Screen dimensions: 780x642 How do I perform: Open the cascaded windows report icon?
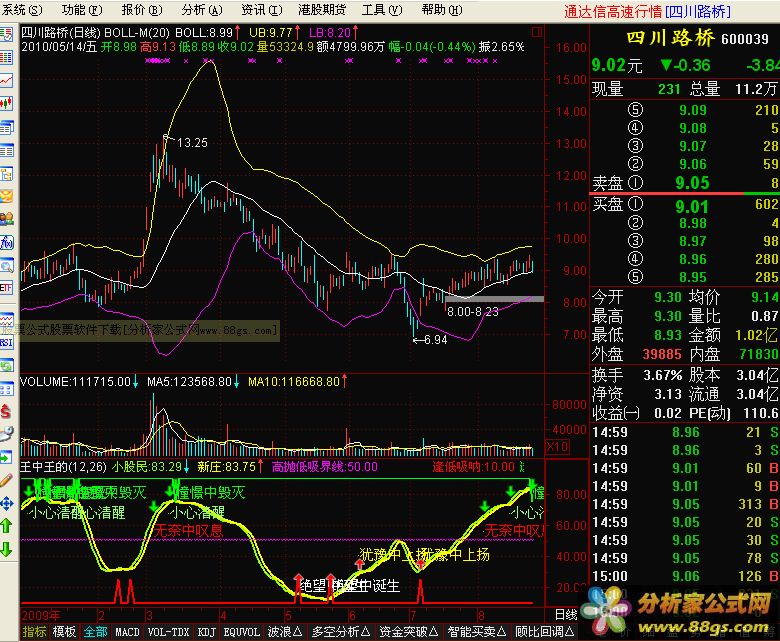click(x=6, y=127)
